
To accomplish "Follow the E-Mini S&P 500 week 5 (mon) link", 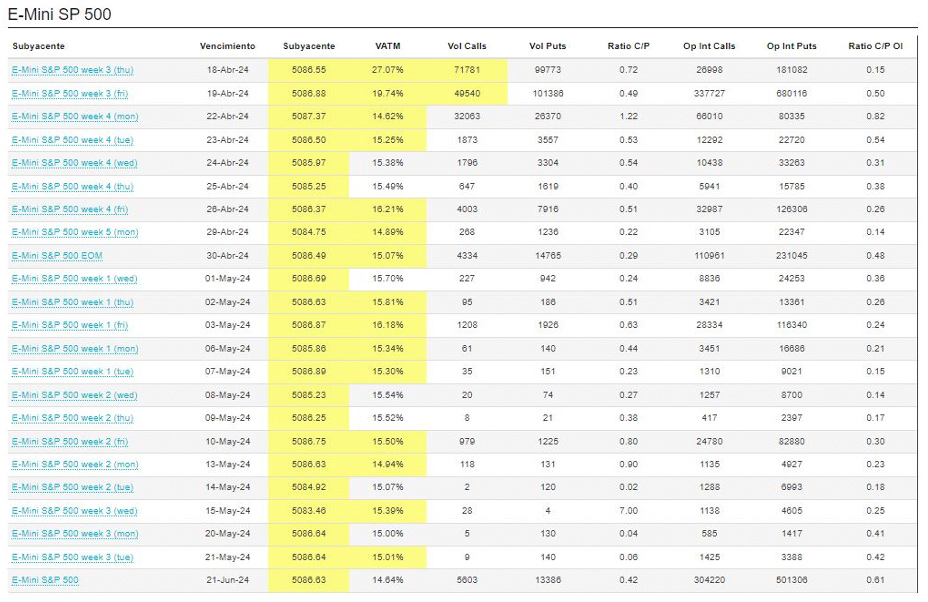I will (72, 233).
